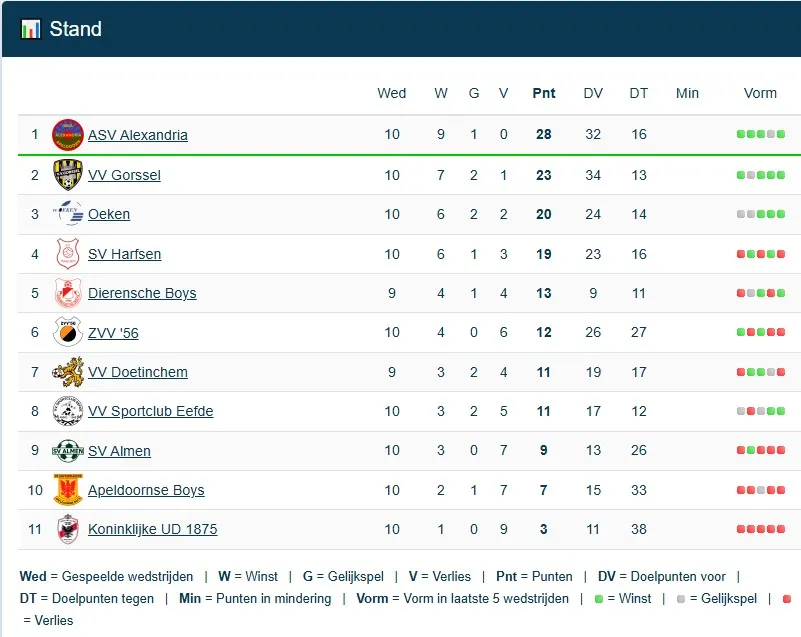Click the standings chart icon beside Stand
Viewport: 801px width, 637px height.
tap(30, 29)
